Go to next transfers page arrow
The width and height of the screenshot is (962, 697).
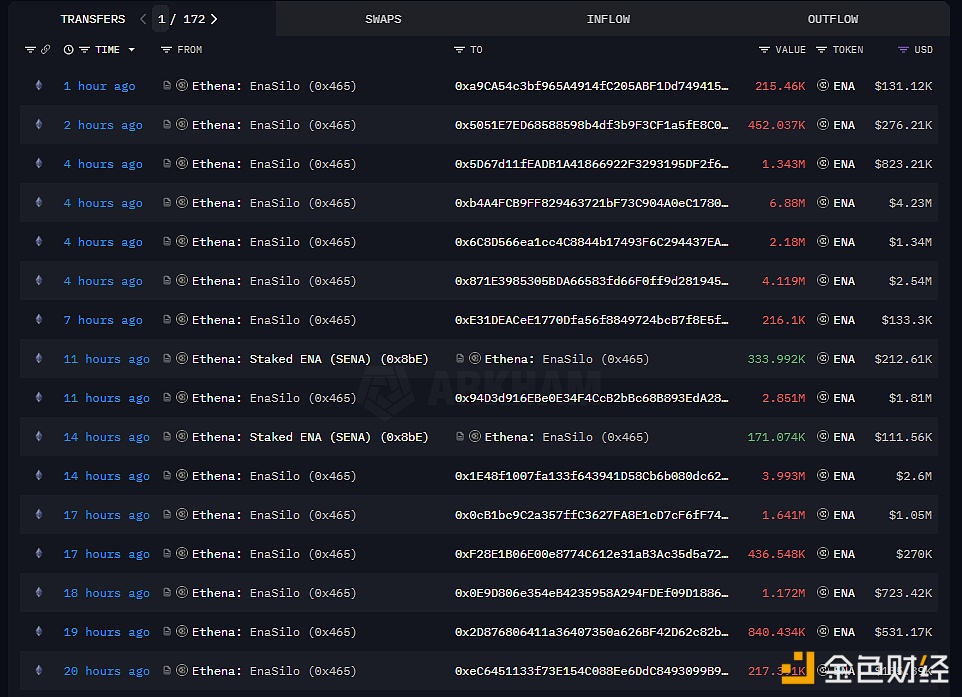[214, 19]
